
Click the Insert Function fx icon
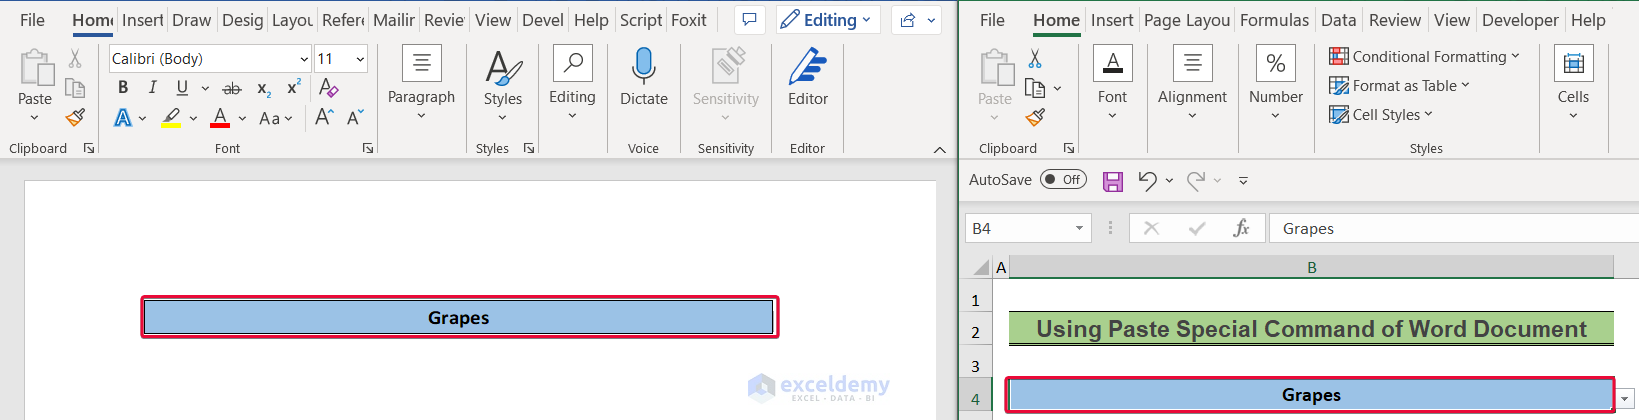coord(1241,229)
